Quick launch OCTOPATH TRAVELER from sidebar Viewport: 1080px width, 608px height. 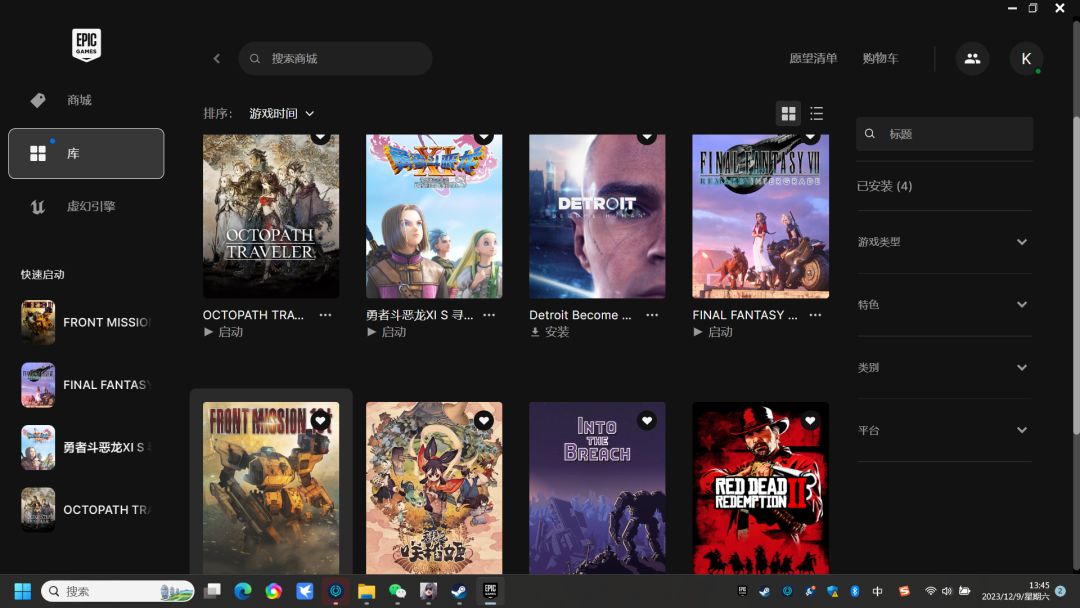tap(86, 510)
